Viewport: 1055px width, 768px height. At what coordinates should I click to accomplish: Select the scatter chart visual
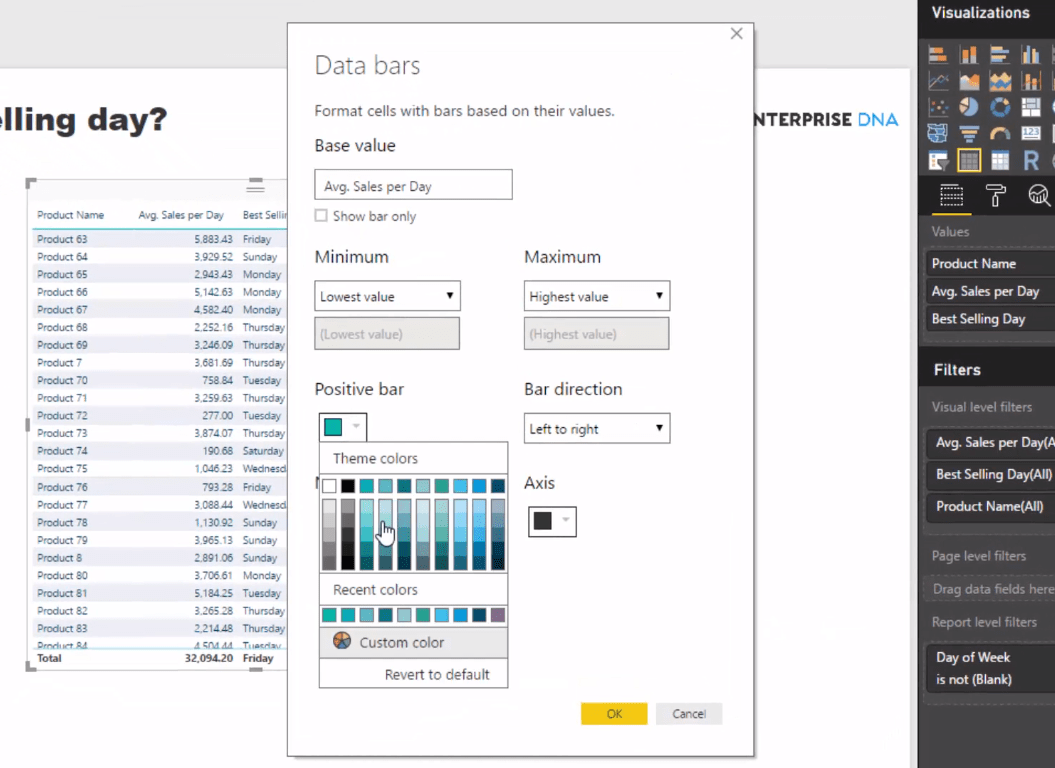coord(938,108)
